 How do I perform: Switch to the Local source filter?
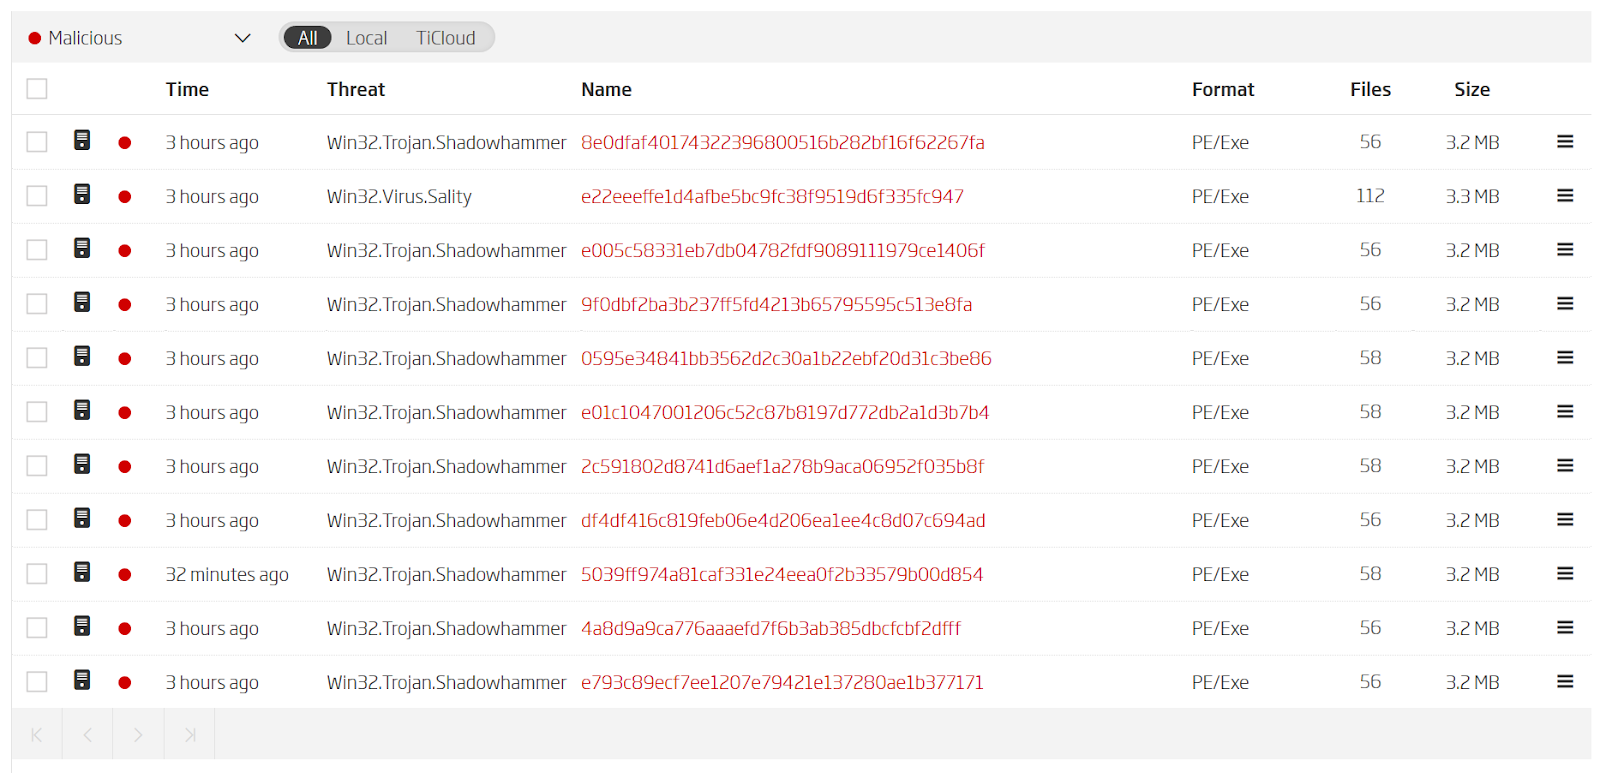pos(366,38)
